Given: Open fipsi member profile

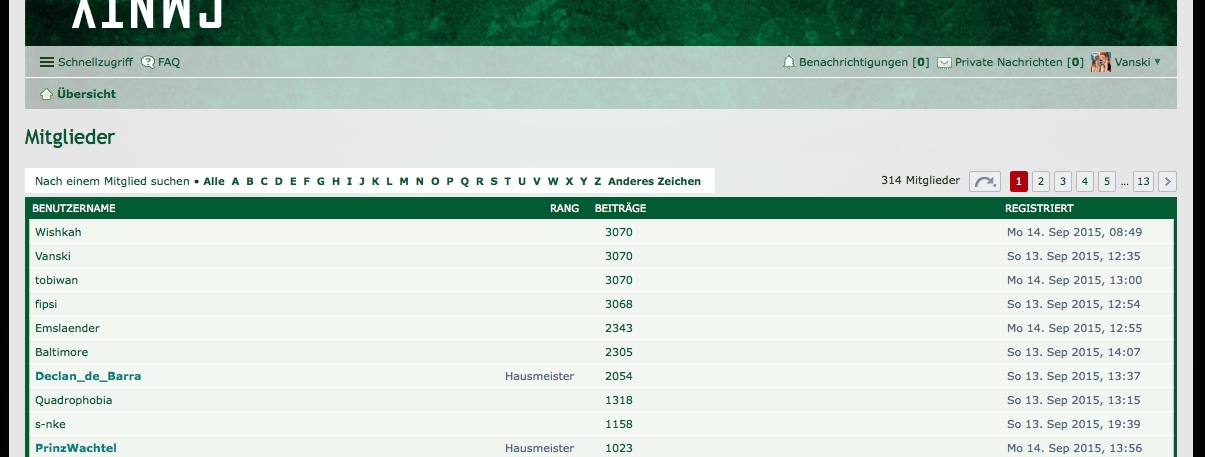Looking at the screenshot, I should click(47, 304).
